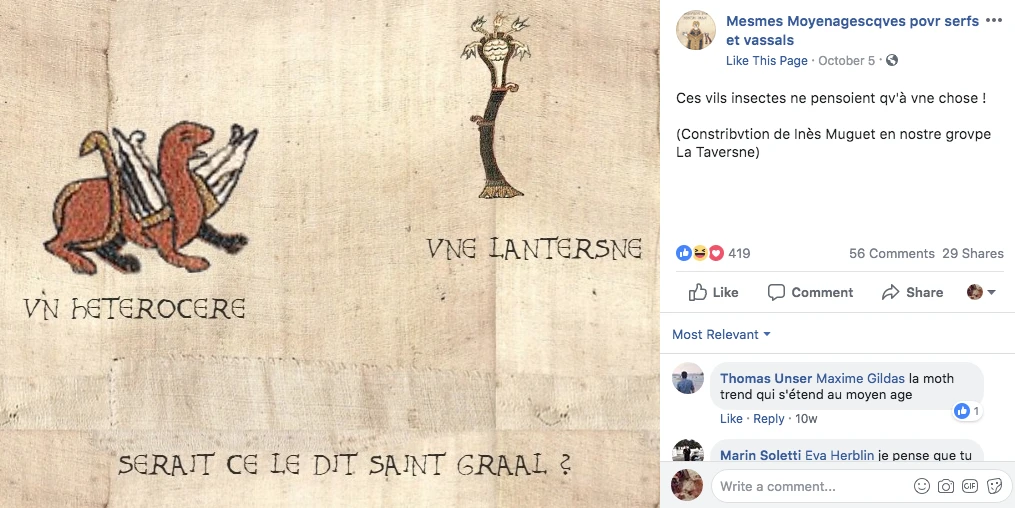Open Mesmes Moyenagescqves page name link
Viewport: 1015px width, 508px height.
tap(852, 30)
